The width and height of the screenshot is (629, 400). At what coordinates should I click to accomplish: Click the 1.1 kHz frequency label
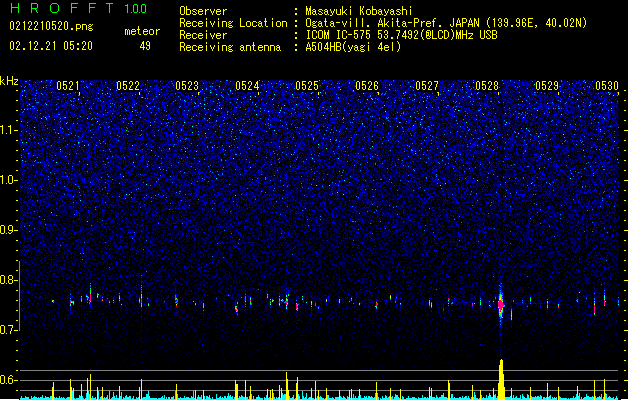click(x=9, y=130)
